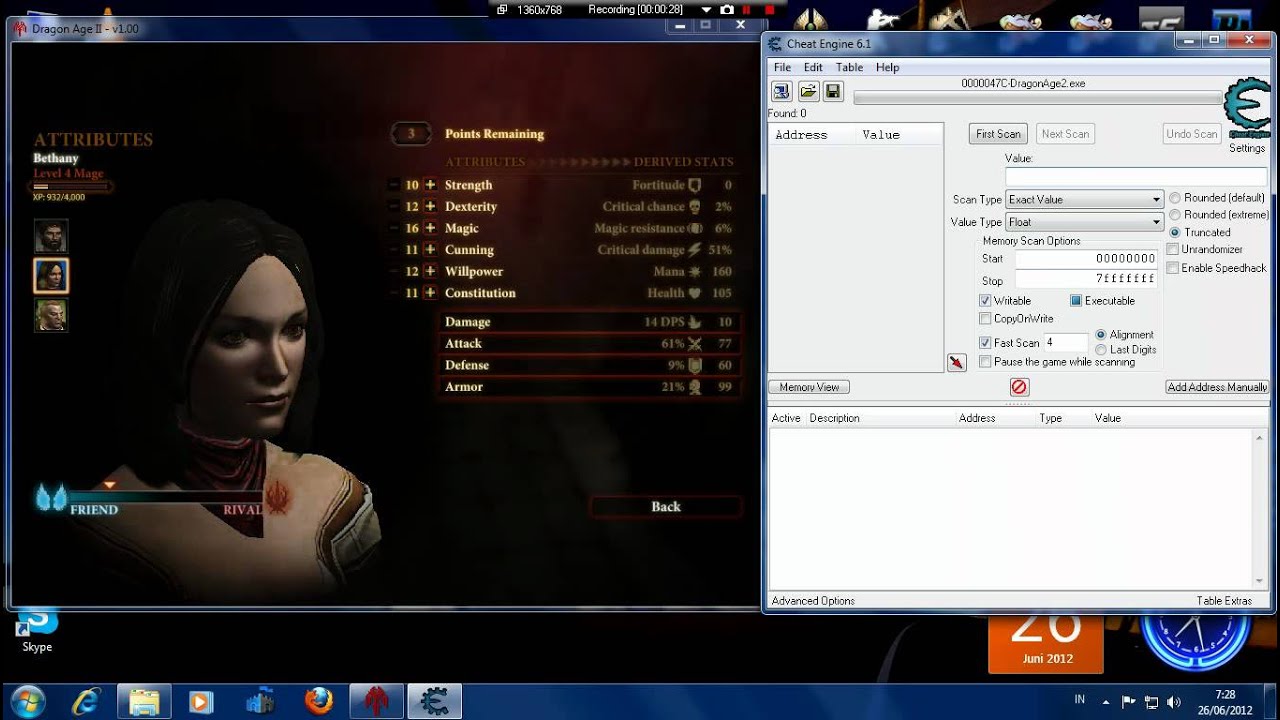The image size is (1280, 720).
Task: Click the Friend-Rival friendship meter
Action: [165, 496]
